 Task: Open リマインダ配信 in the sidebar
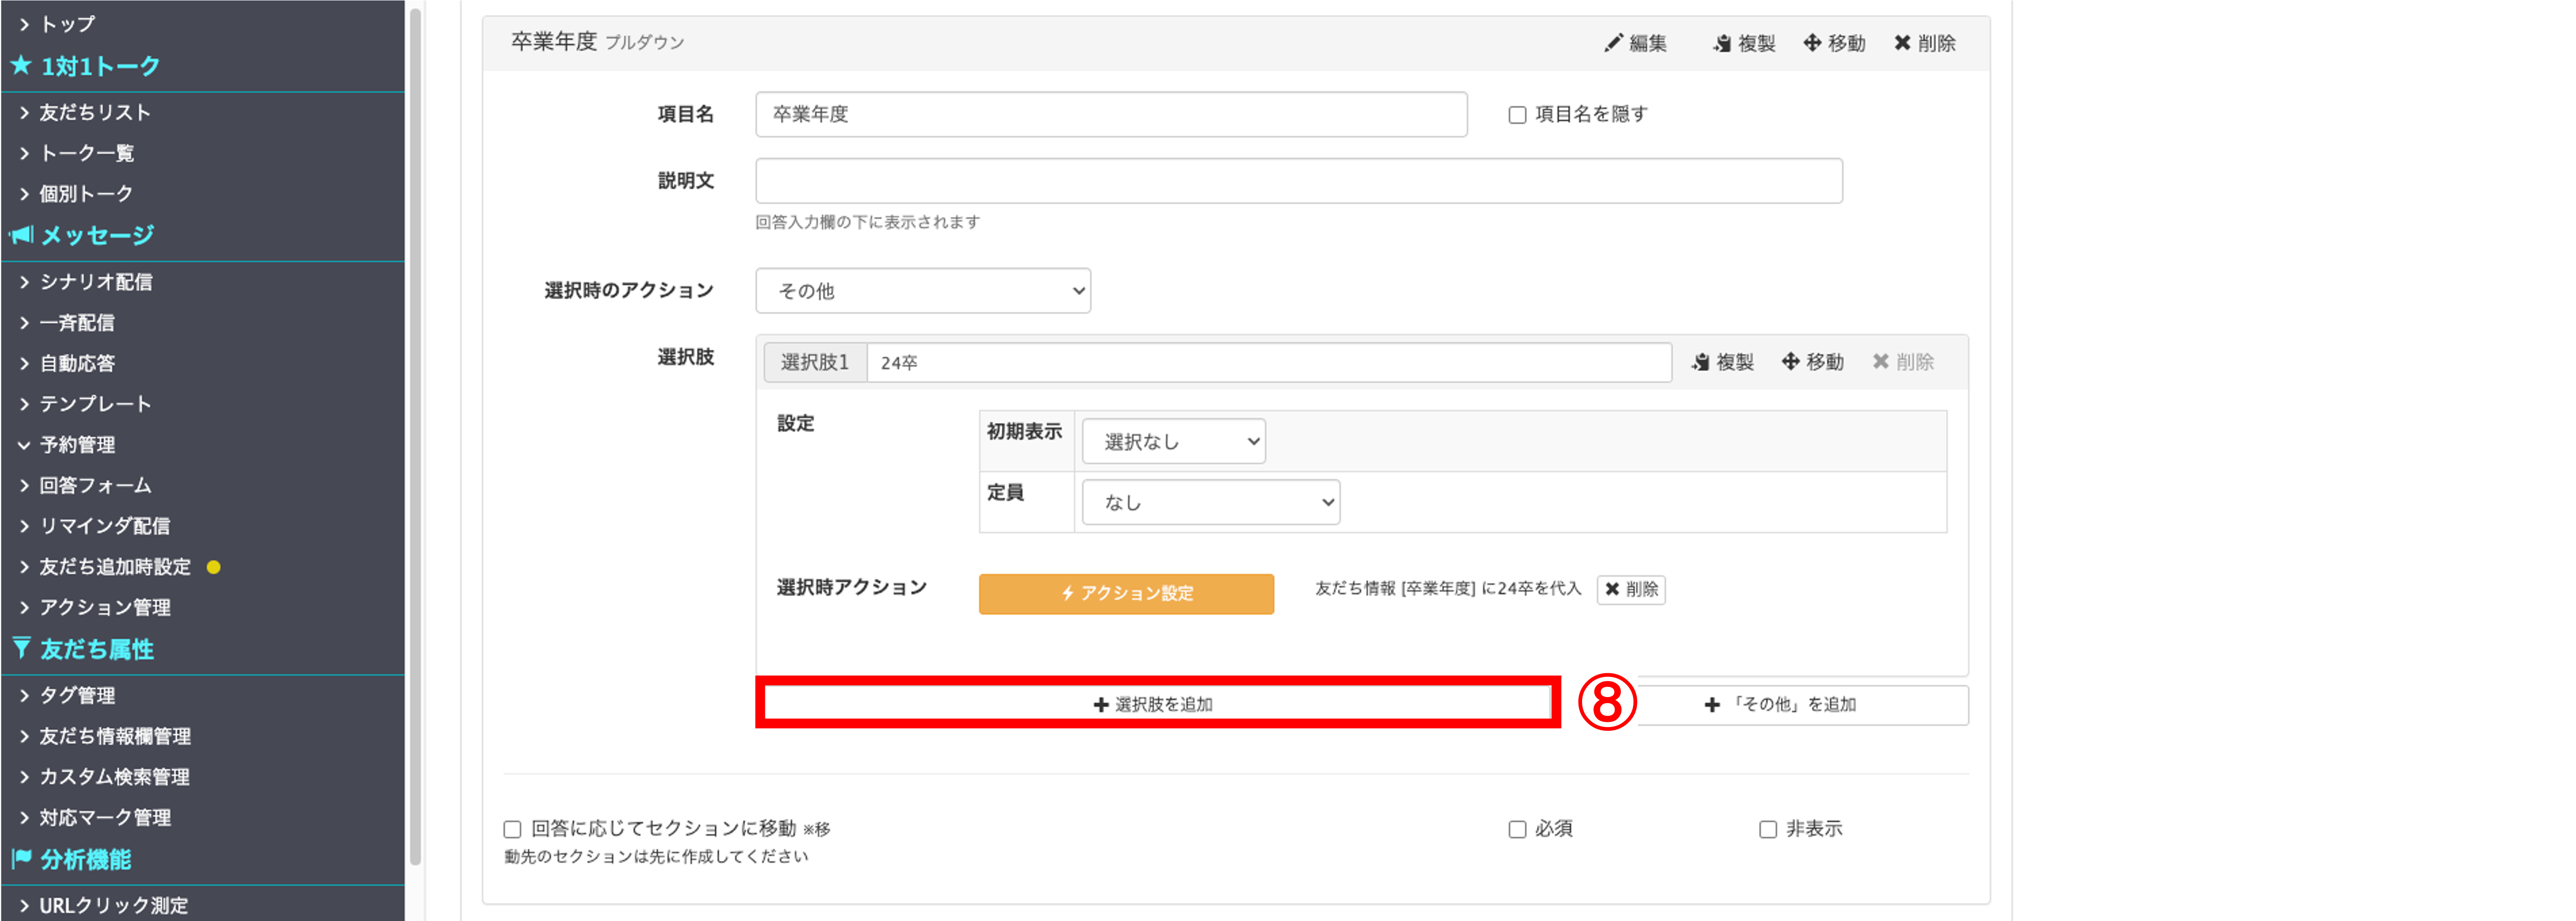tap(104, 525)
